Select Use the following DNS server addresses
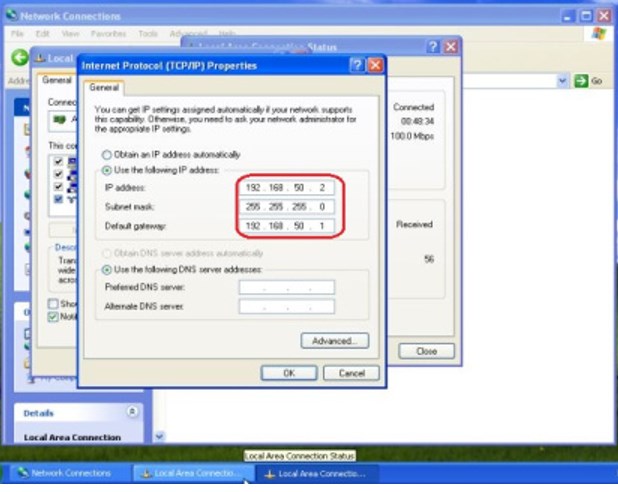Image resolution: width=618 pixels, height=492 pixels. coord(106,270)
